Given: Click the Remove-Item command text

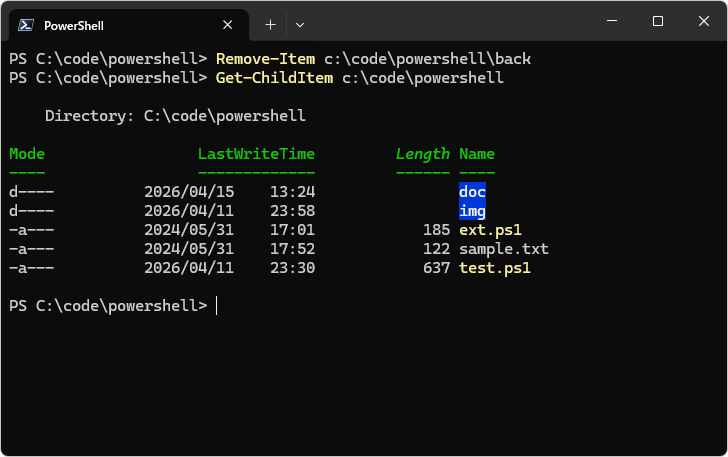Looking at the screenshot, I should tap(265, 59).
